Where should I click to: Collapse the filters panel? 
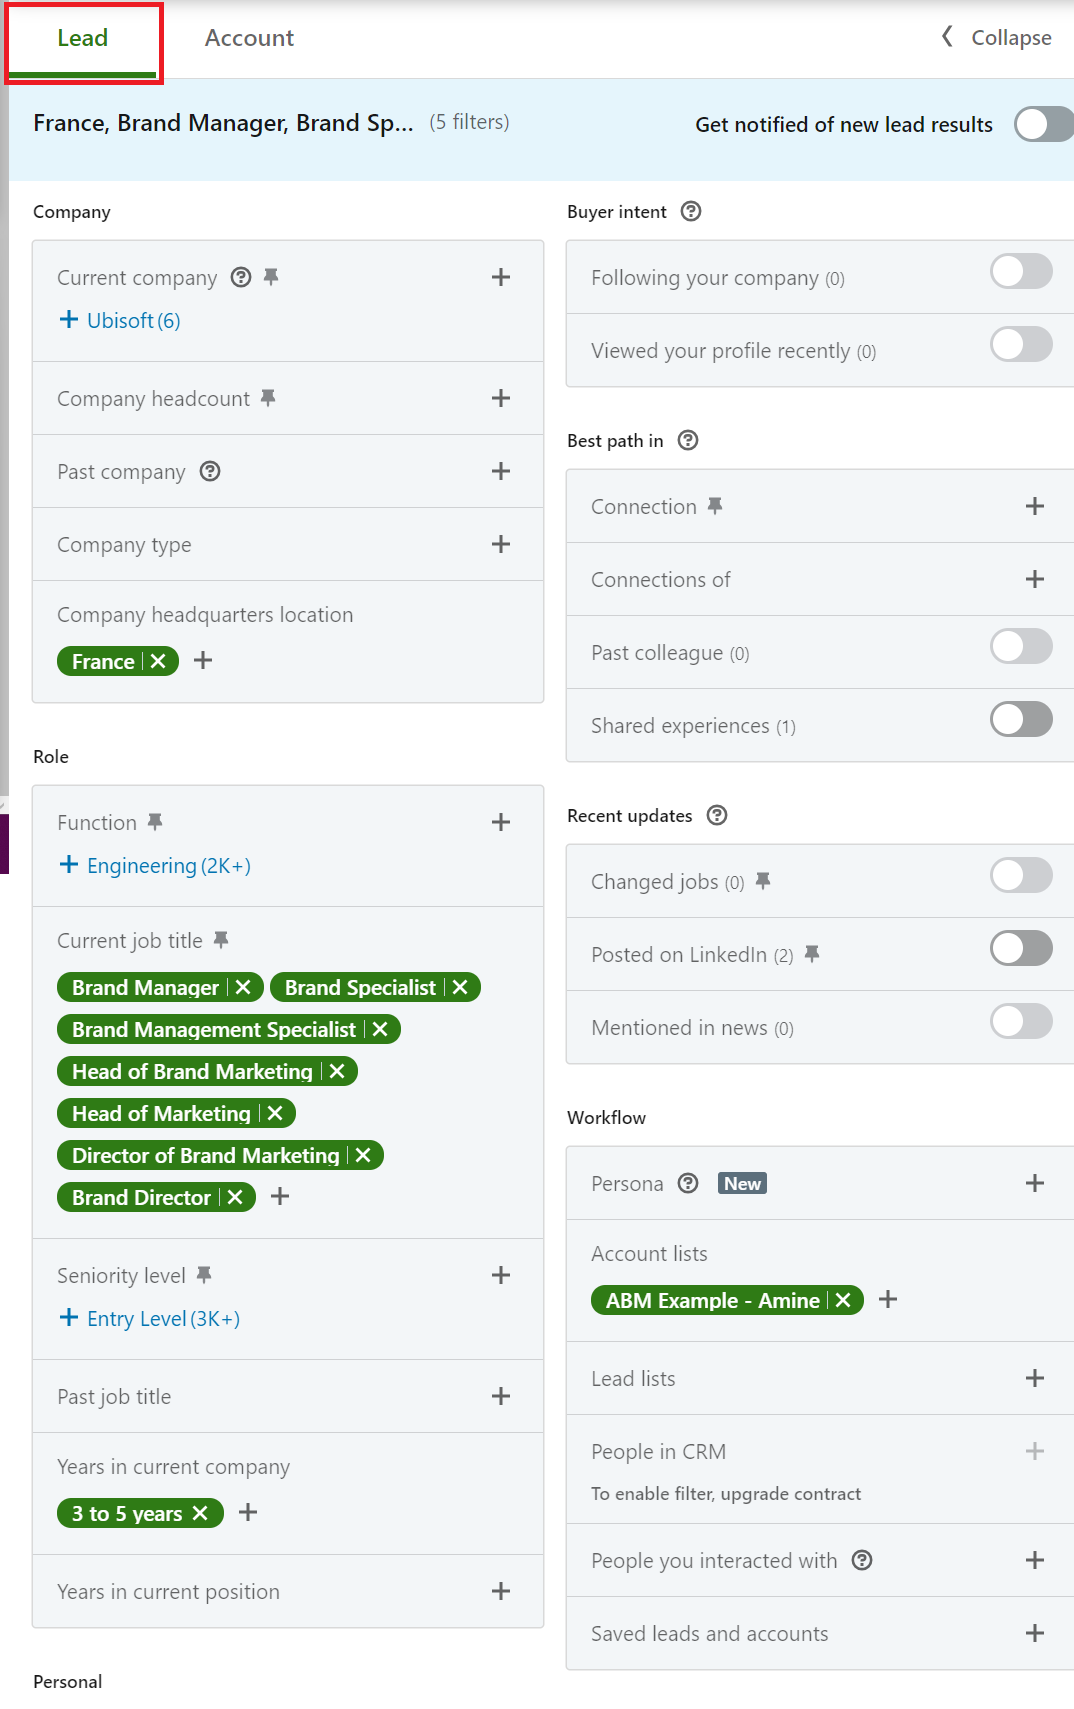click(997, 38)
